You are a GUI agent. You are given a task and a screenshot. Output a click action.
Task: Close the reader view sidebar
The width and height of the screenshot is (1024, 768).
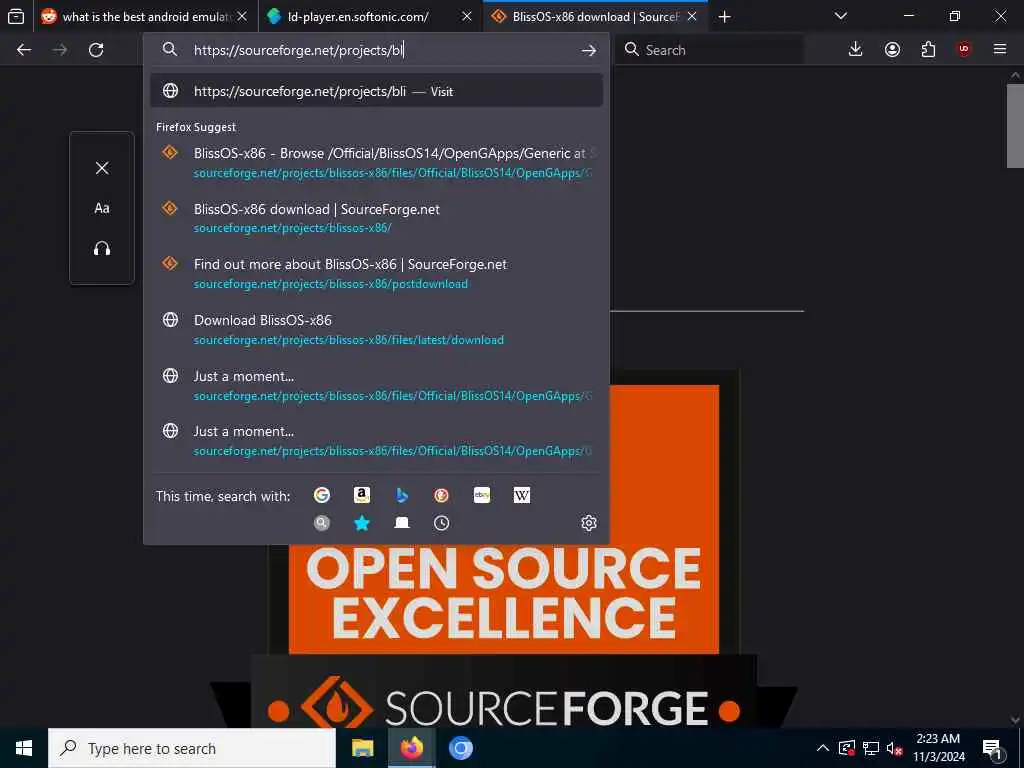[x=102, y=168]
